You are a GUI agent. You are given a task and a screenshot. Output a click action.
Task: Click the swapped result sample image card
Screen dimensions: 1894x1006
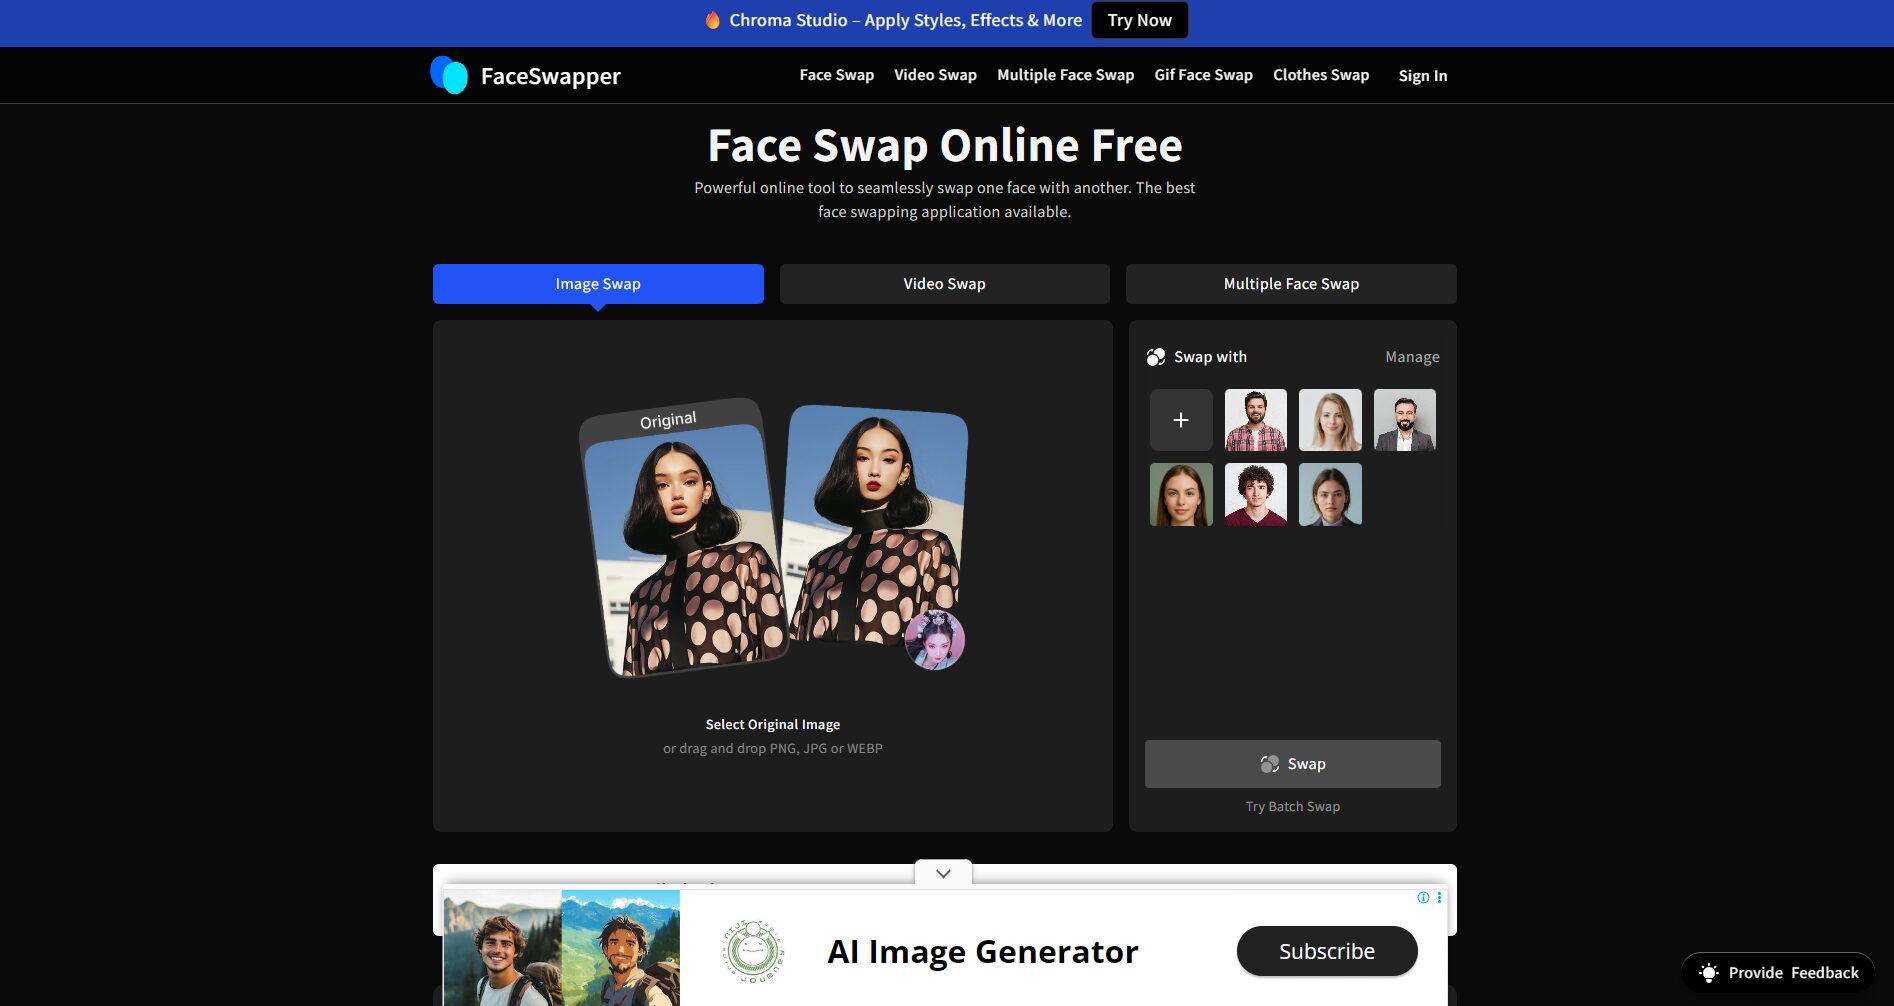point(876,525)
